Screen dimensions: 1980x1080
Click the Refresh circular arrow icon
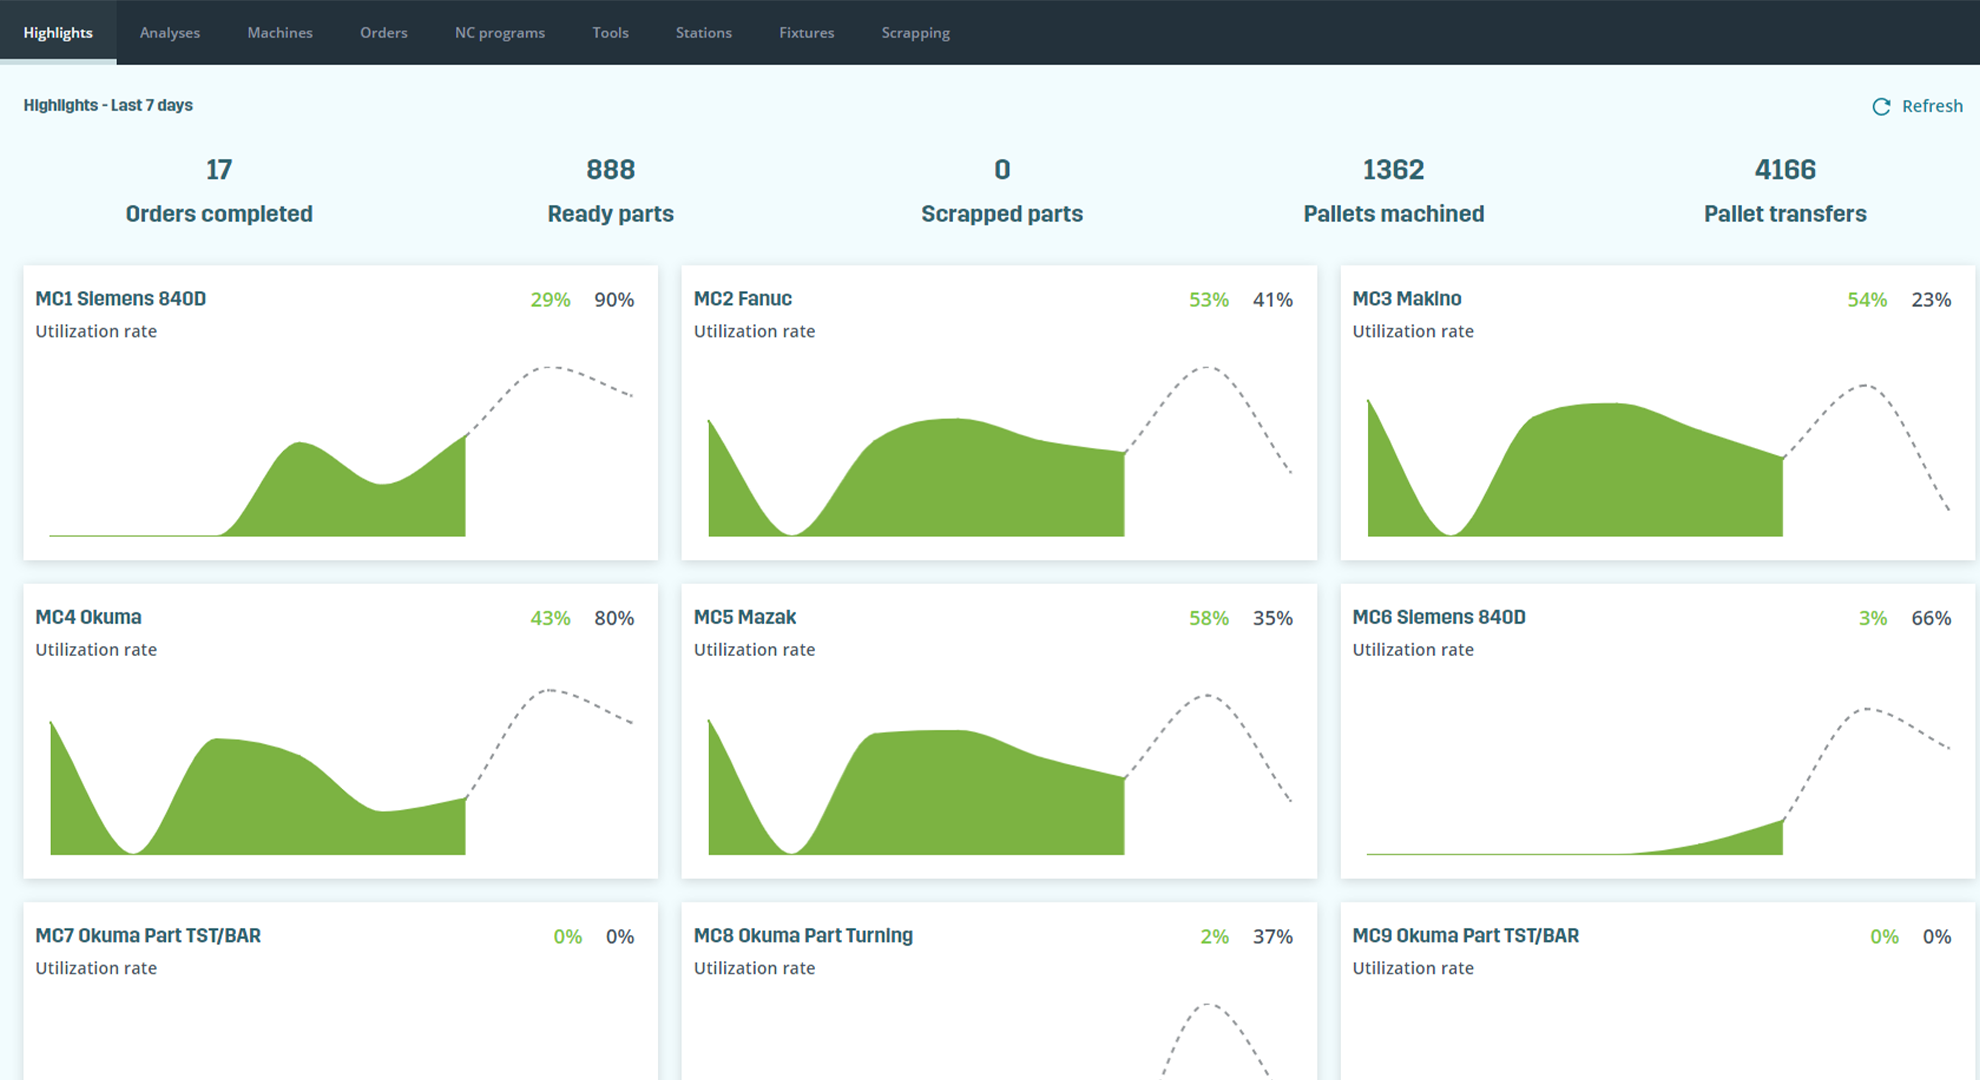[x=1881, y=106]
